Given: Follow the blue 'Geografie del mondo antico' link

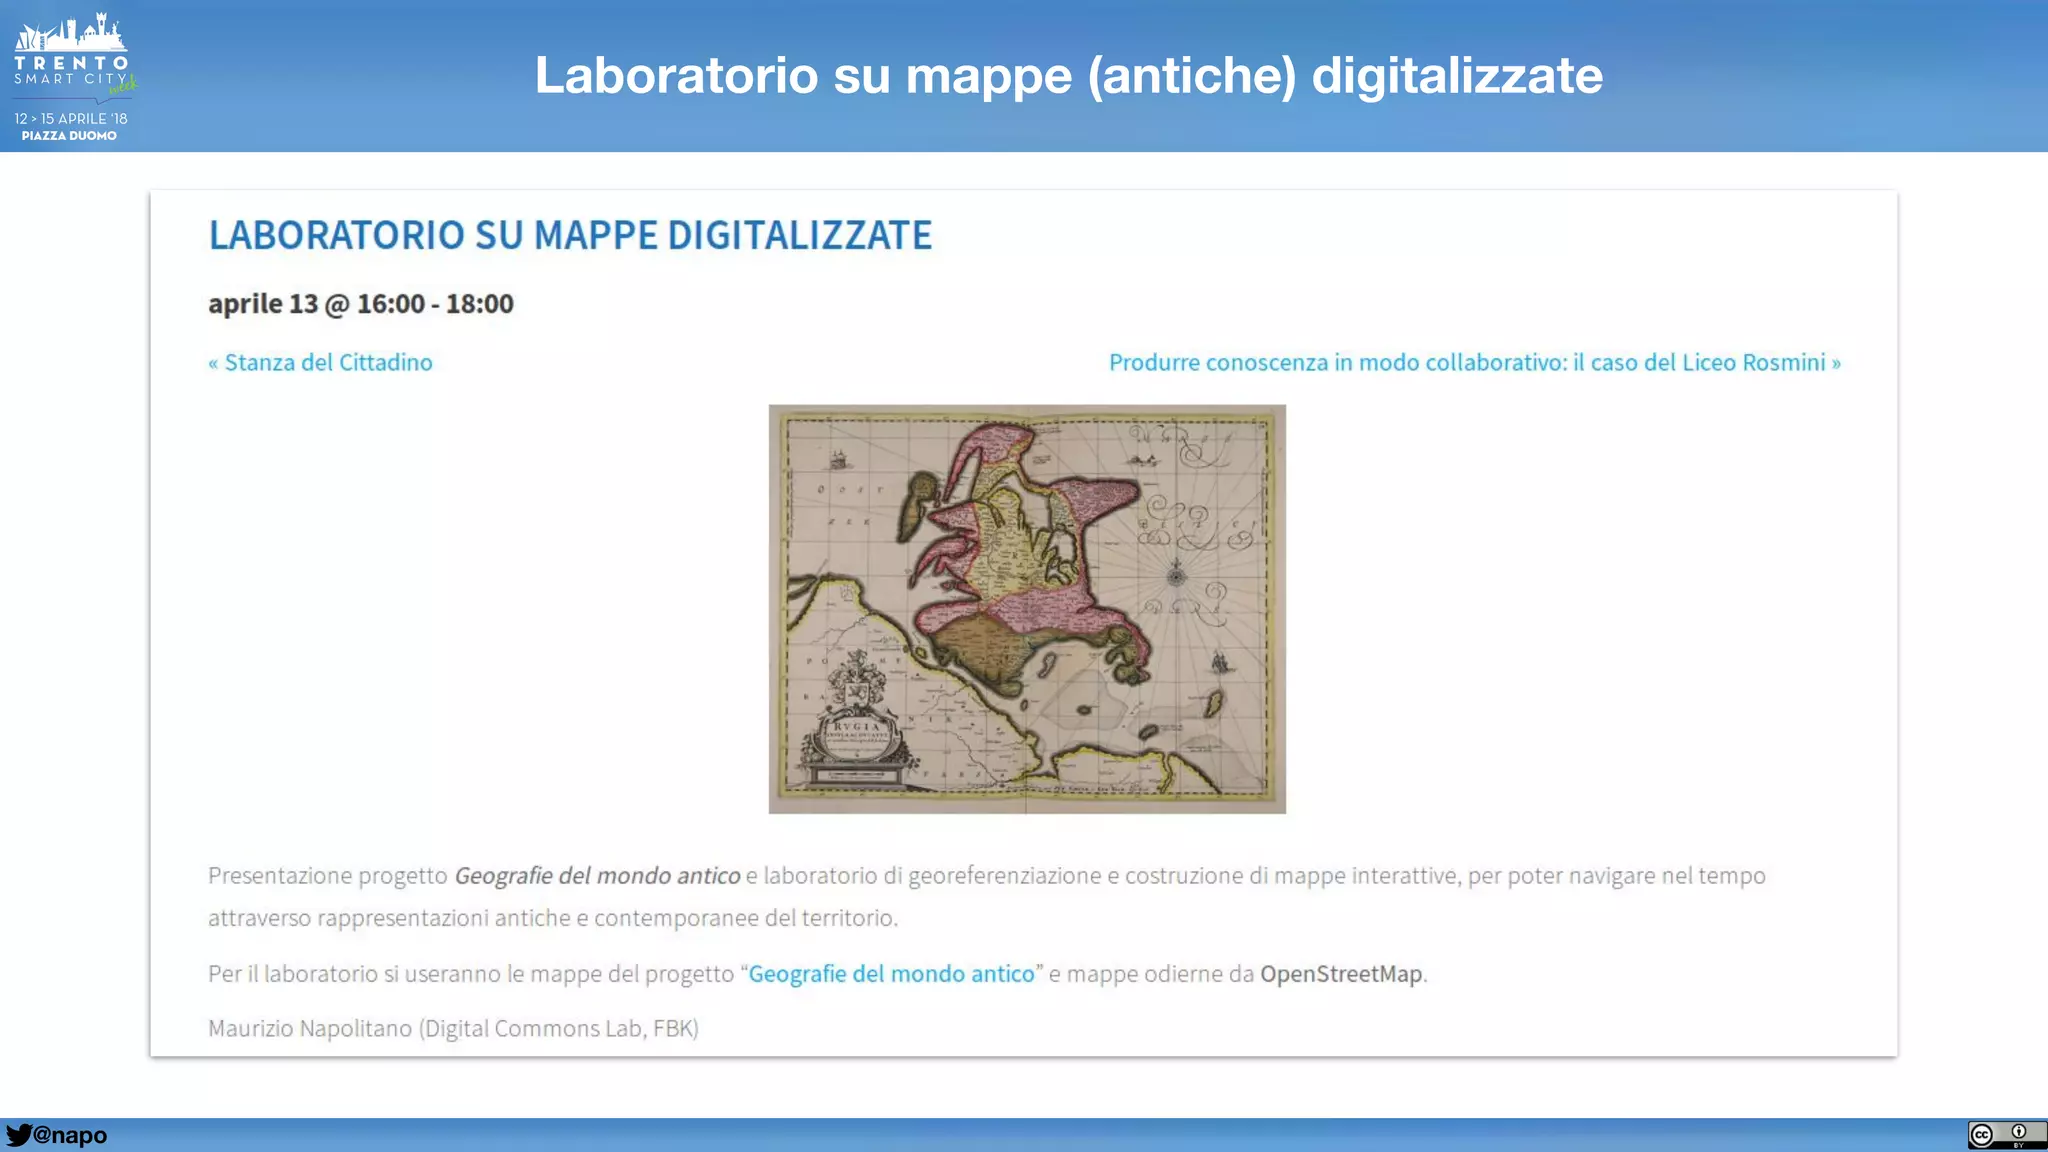Looking at the screenshot, I should (891, 974).
